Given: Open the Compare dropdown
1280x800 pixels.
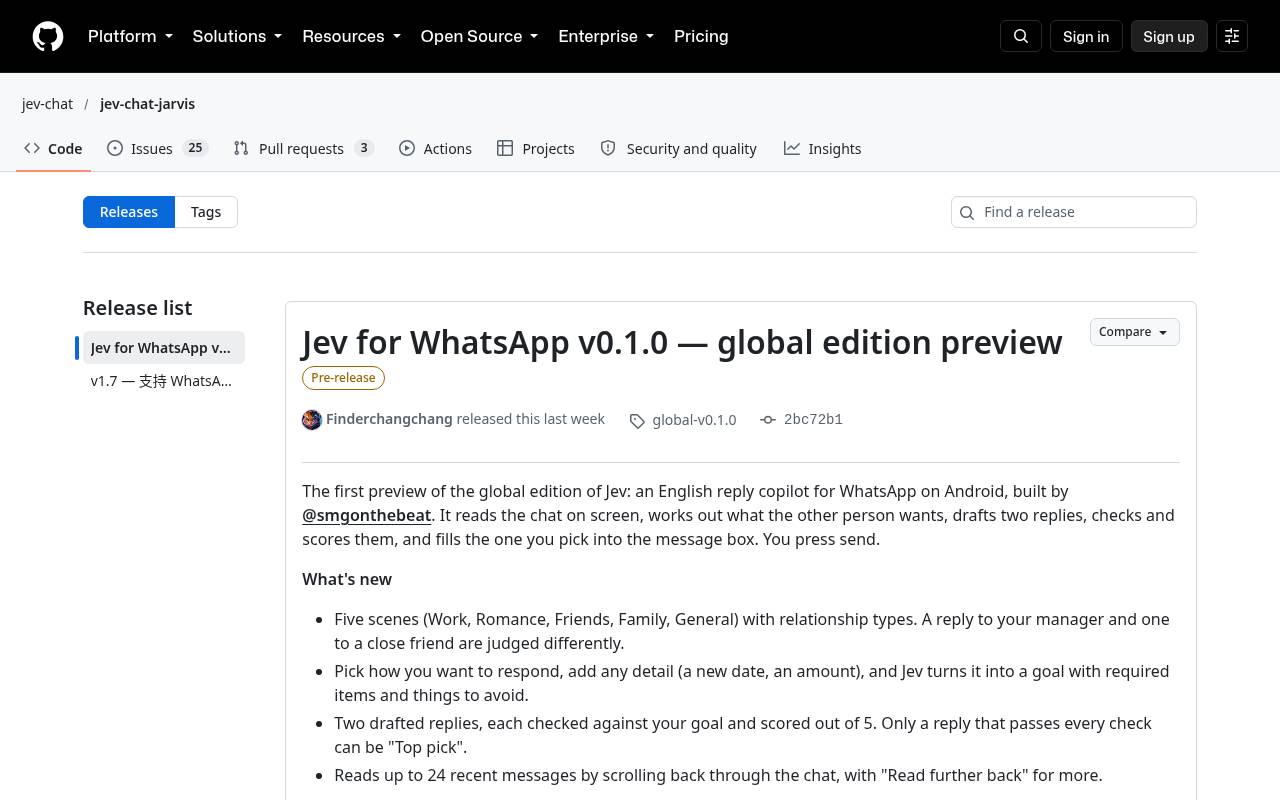Looking at the screenshot, I should (x=1134, y=332).
